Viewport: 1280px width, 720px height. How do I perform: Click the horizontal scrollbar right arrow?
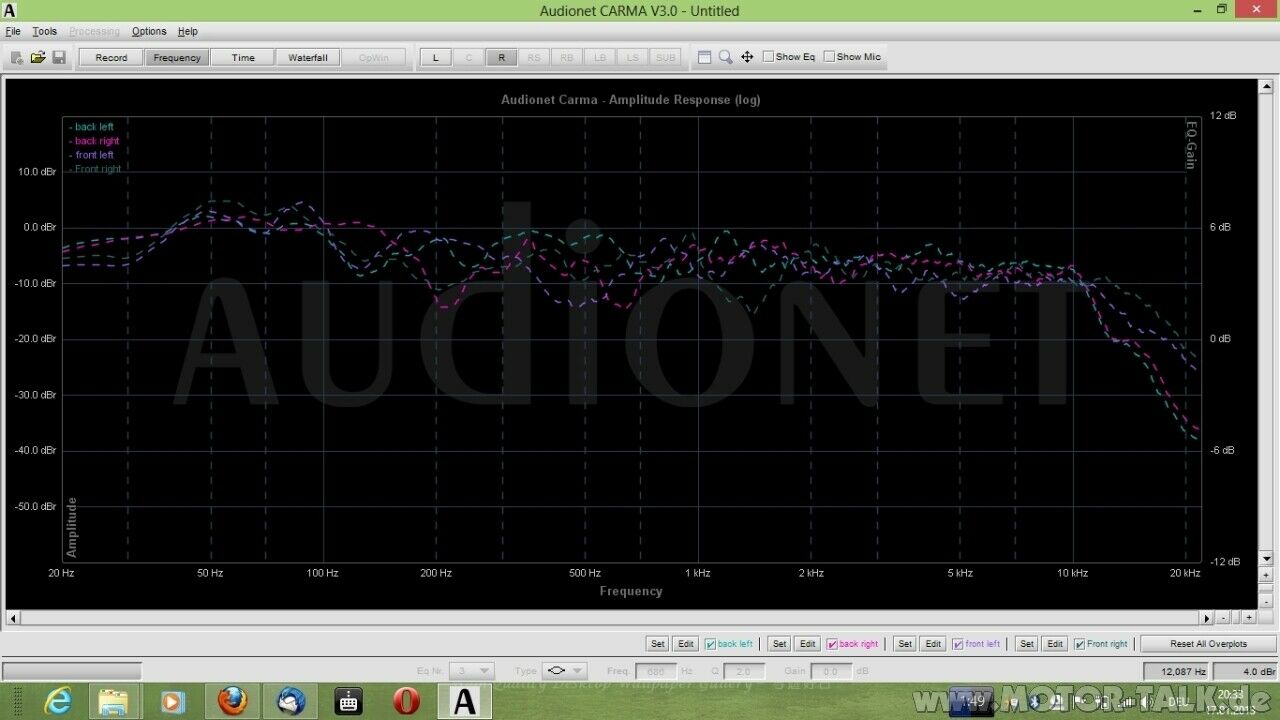pos(1207,618)
